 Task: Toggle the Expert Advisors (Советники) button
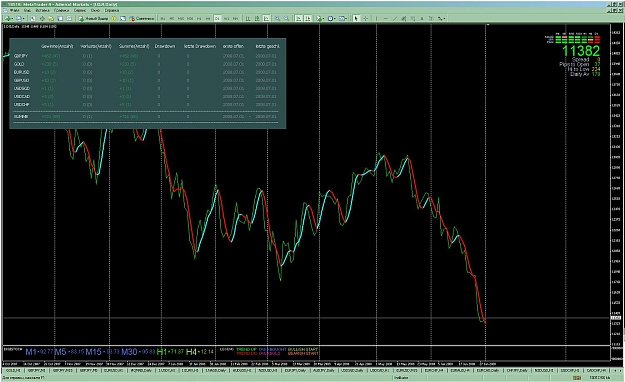point(142,18)
